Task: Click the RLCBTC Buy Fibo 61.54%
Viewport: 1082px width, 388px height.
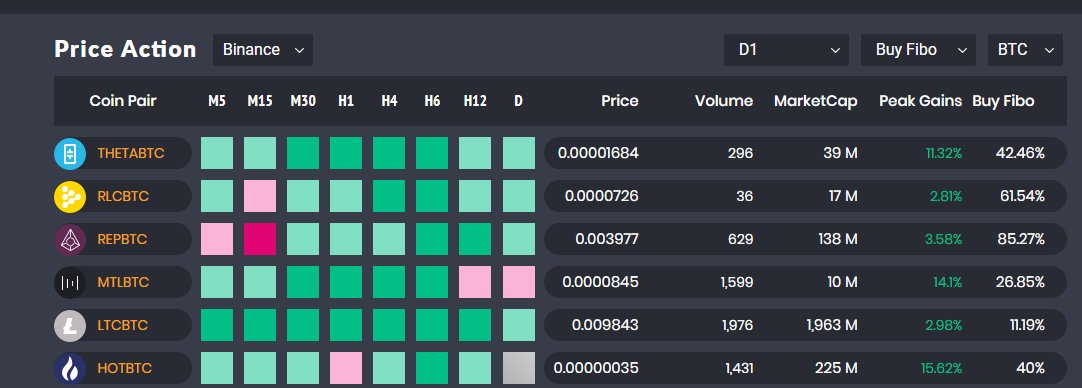Action: click(1023, 196)
